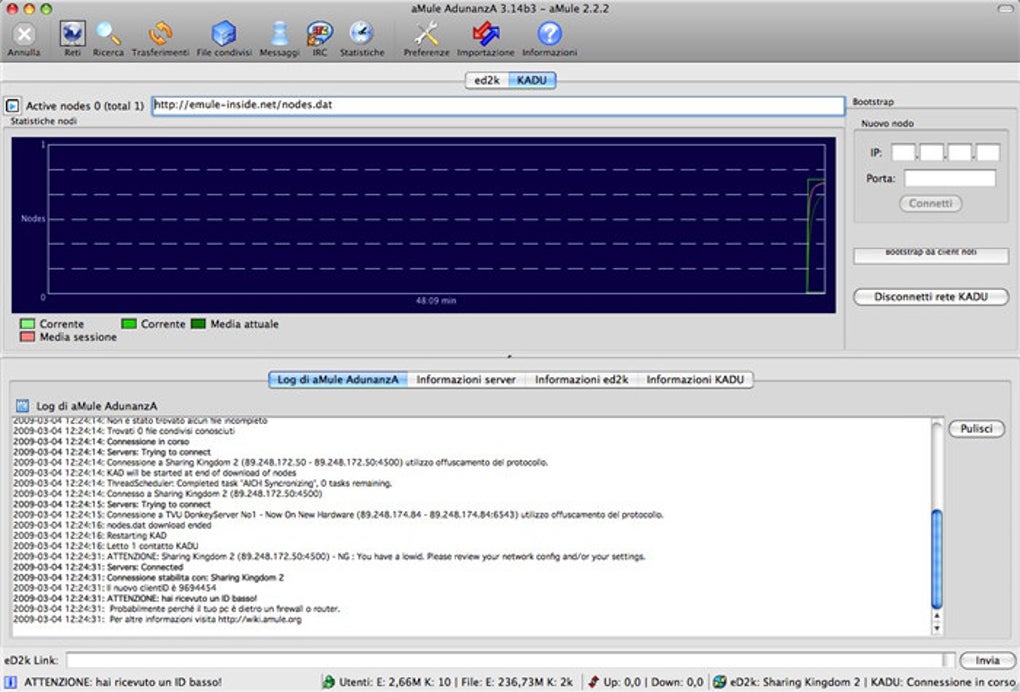Click the third IP octet field
This screenshot has width=1020, height=692.
960,153
